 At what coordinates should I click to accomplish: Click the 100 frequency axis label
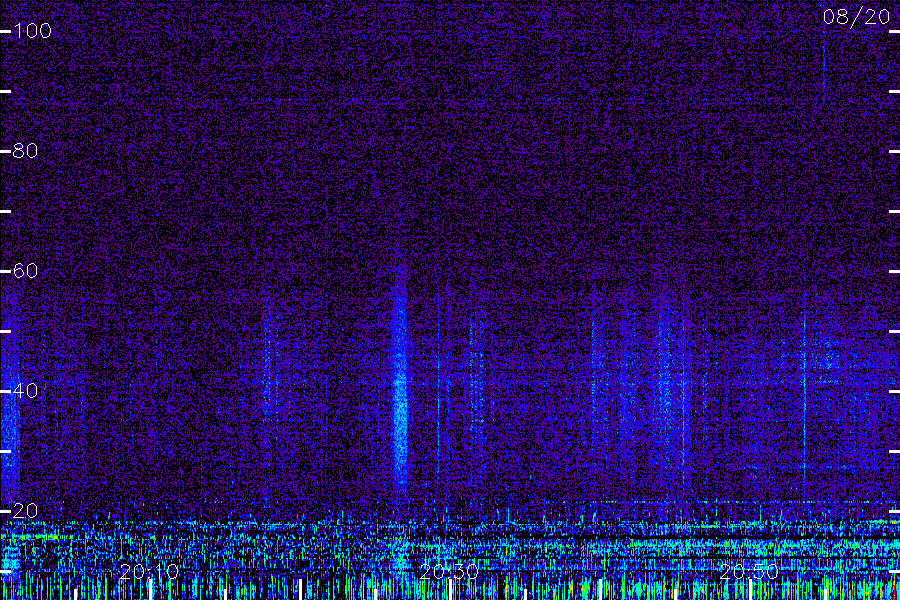[32, 30]
